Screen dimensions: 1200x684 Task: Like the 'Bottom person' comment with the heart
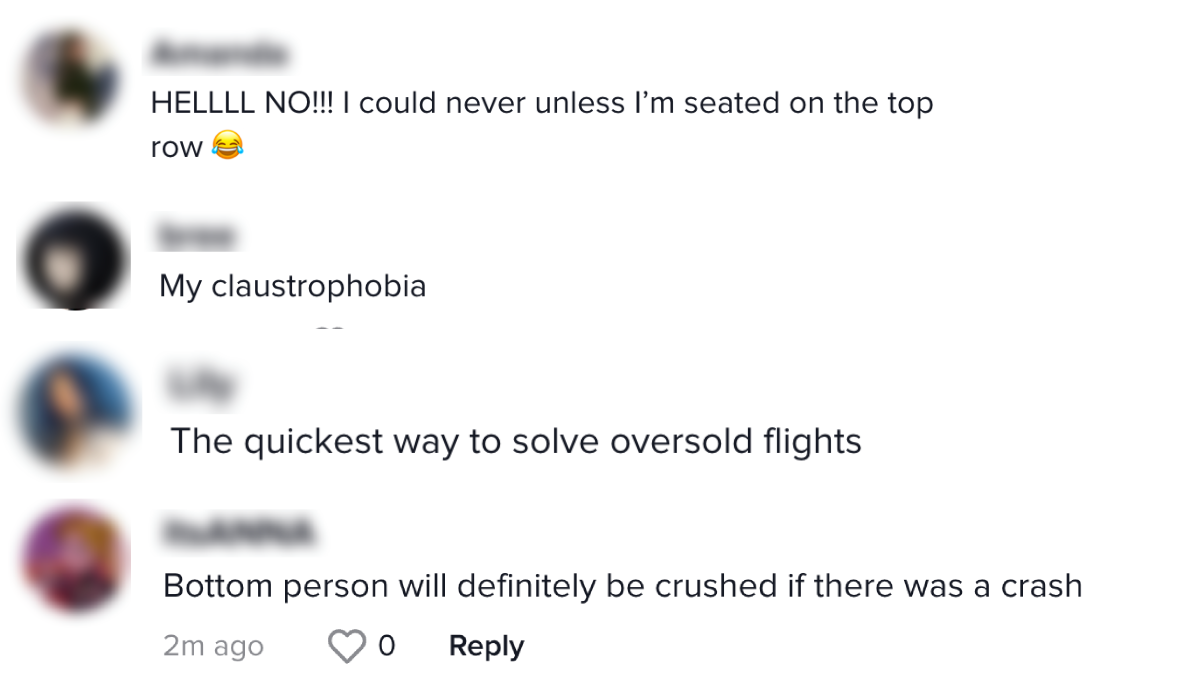(x=347, y=647)
